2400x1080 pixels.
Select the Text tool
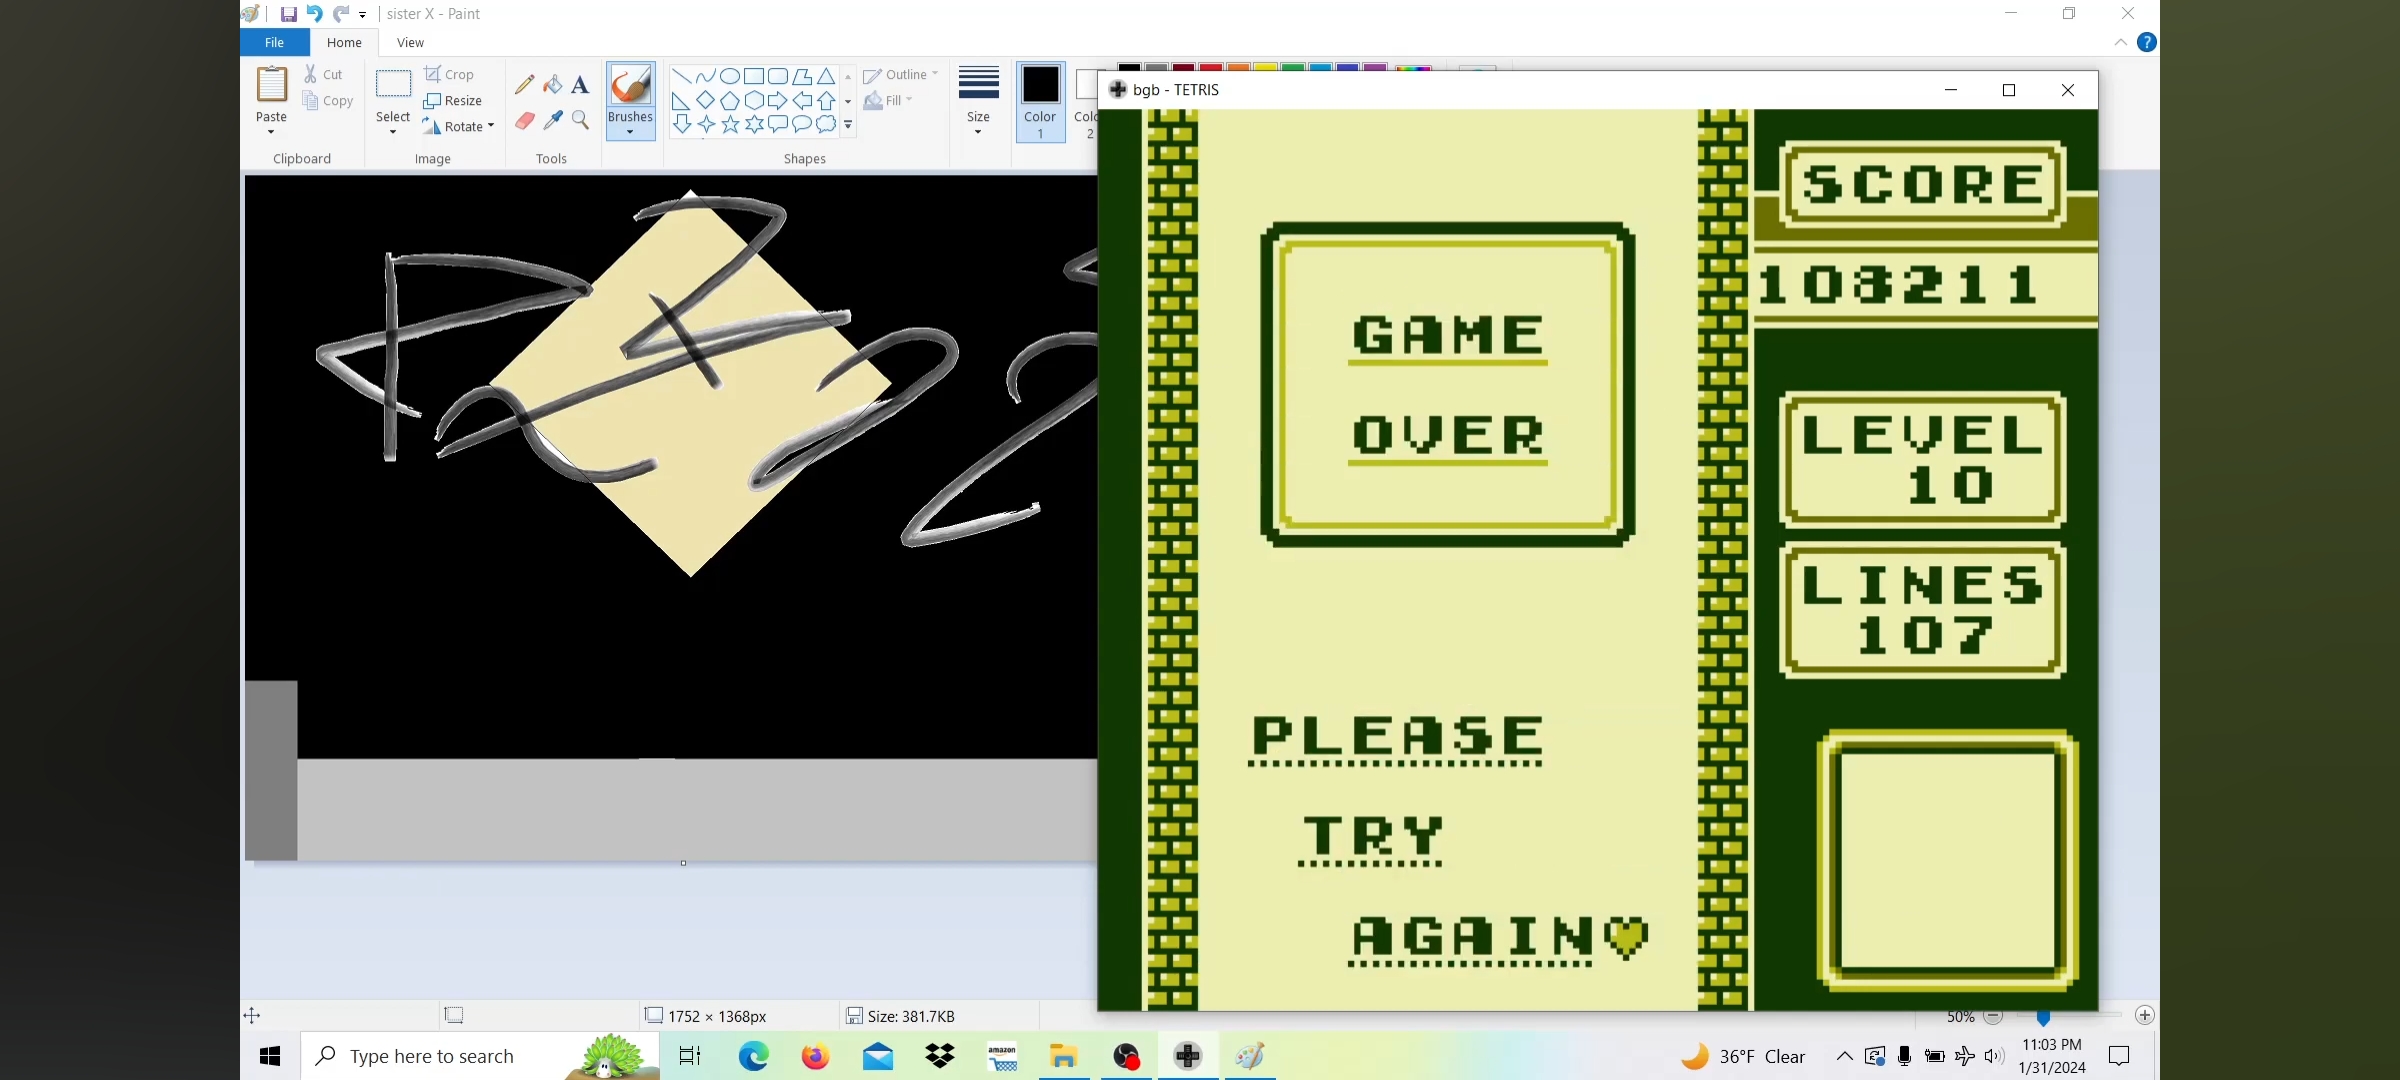[x=580, y=85]
